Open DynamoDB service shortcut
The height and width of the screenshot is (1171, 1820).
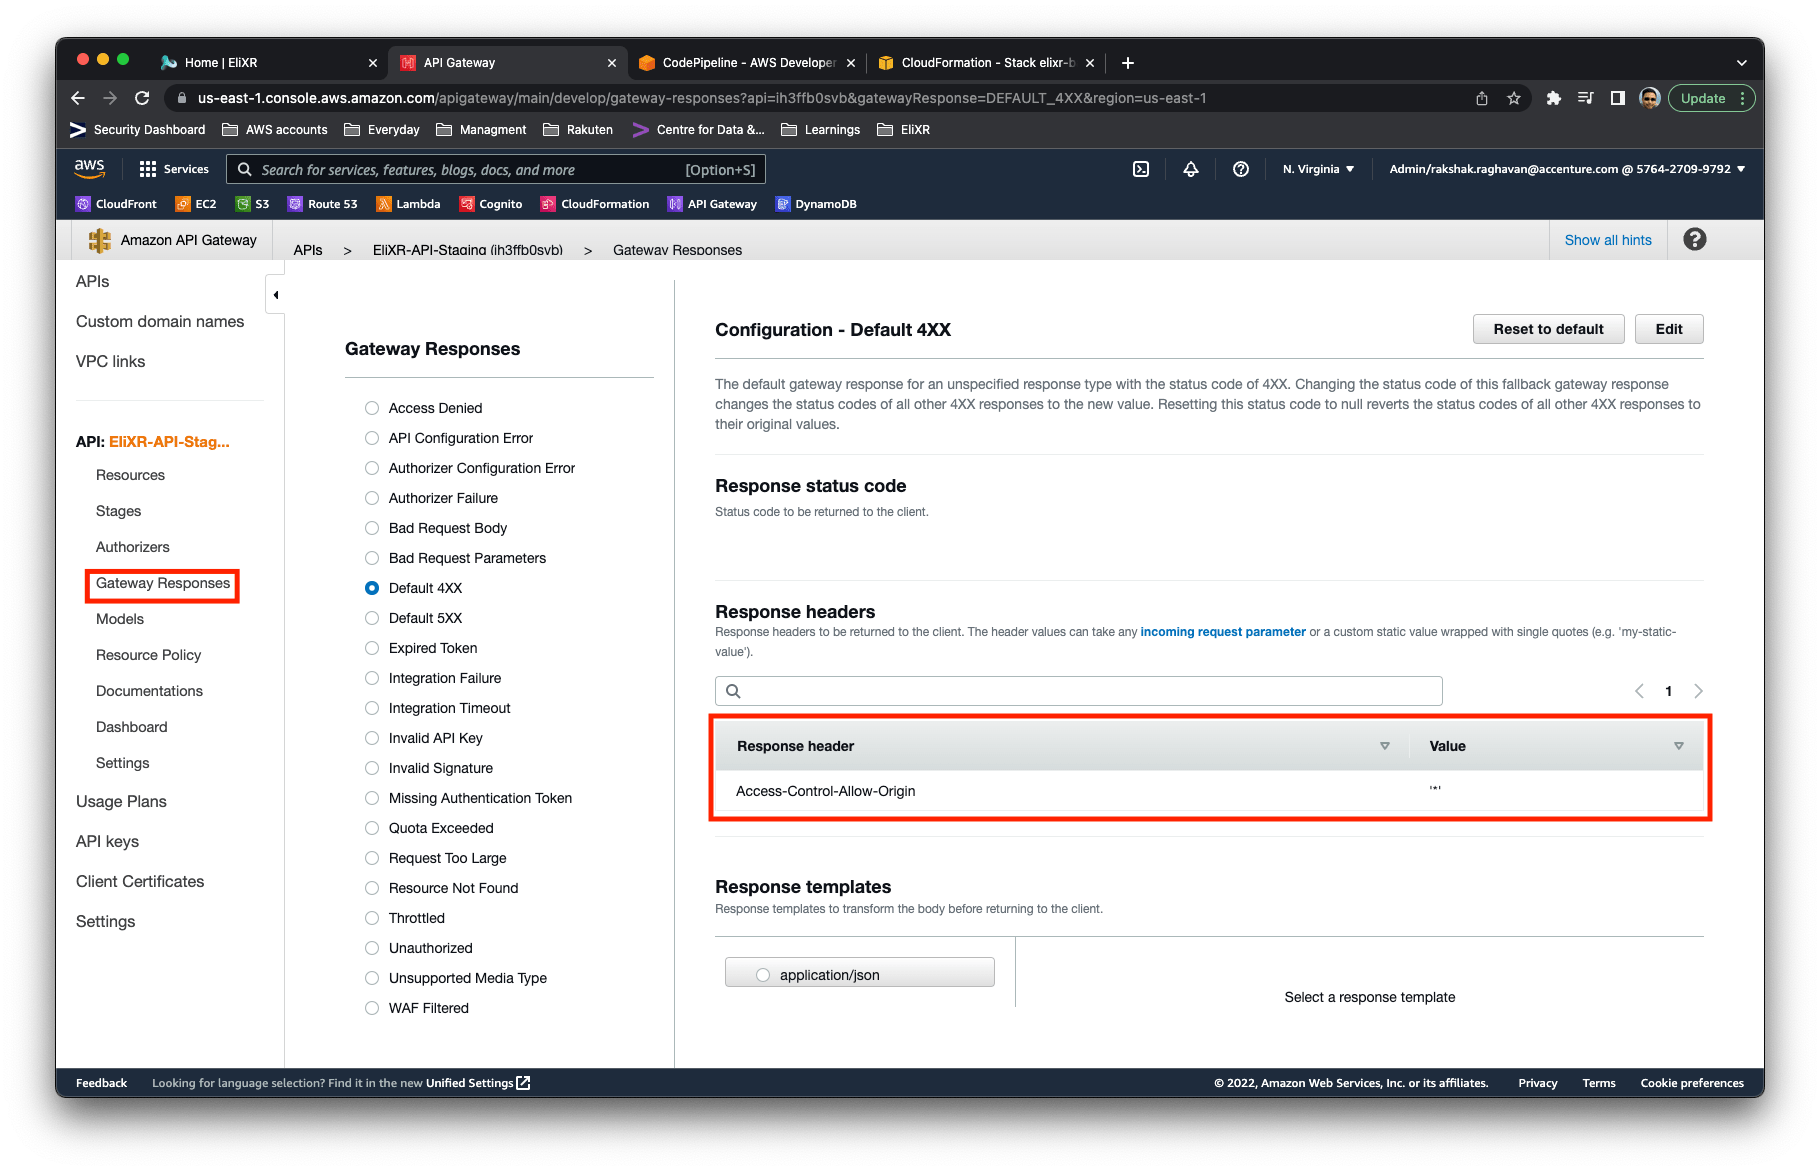(817, 204)
